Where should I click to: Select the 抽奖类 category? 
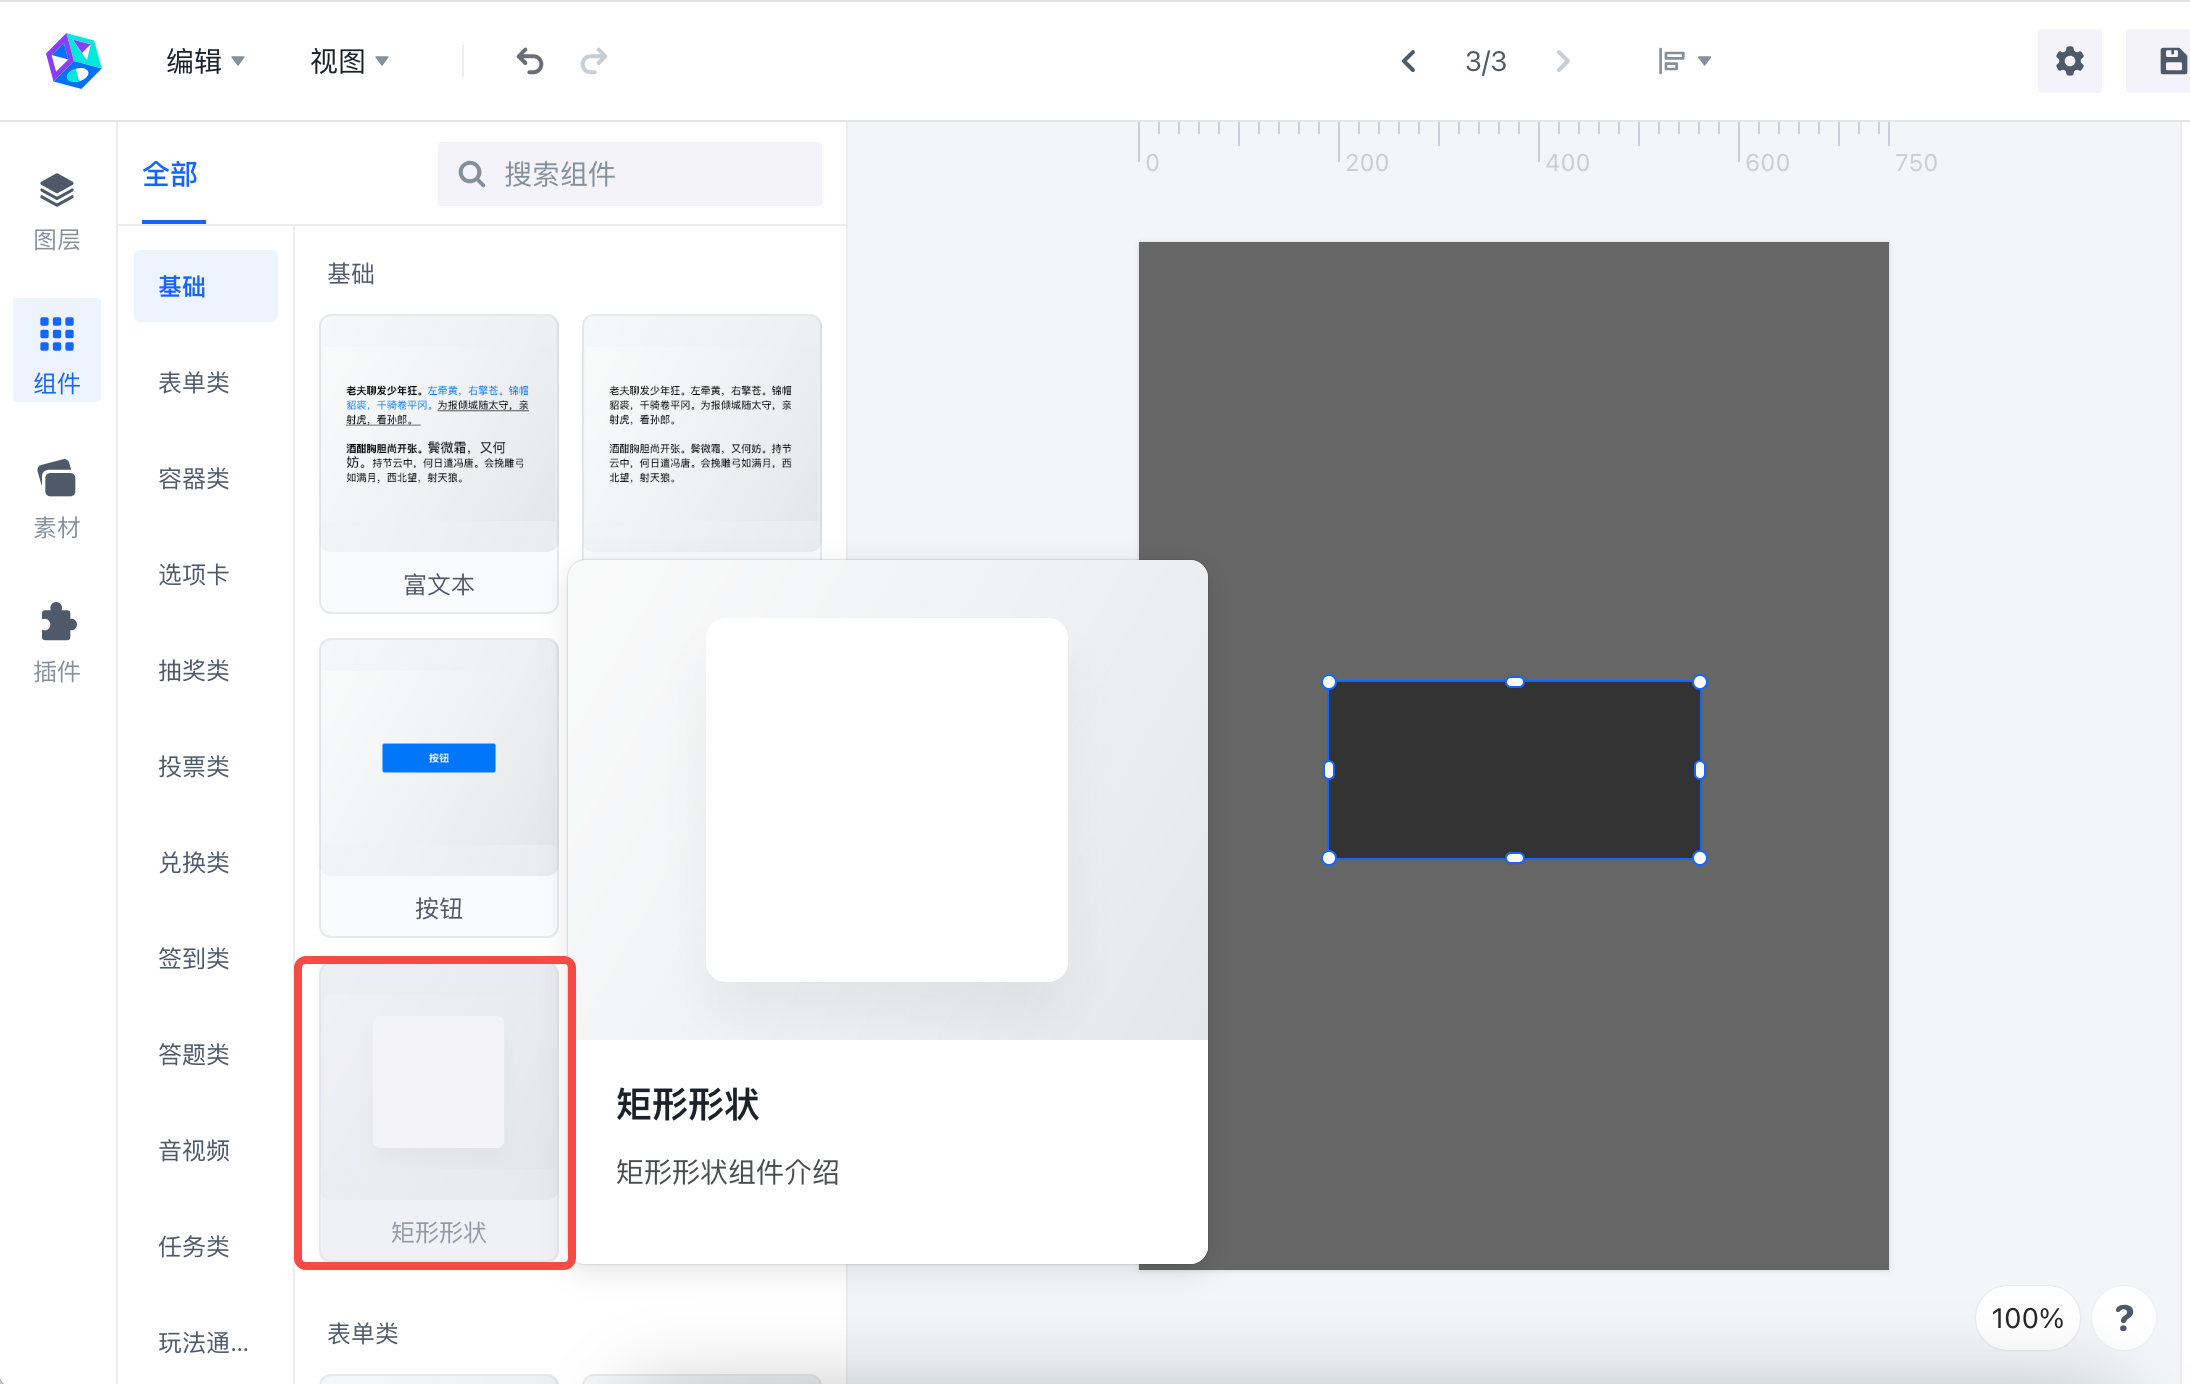tap(194, 670)
